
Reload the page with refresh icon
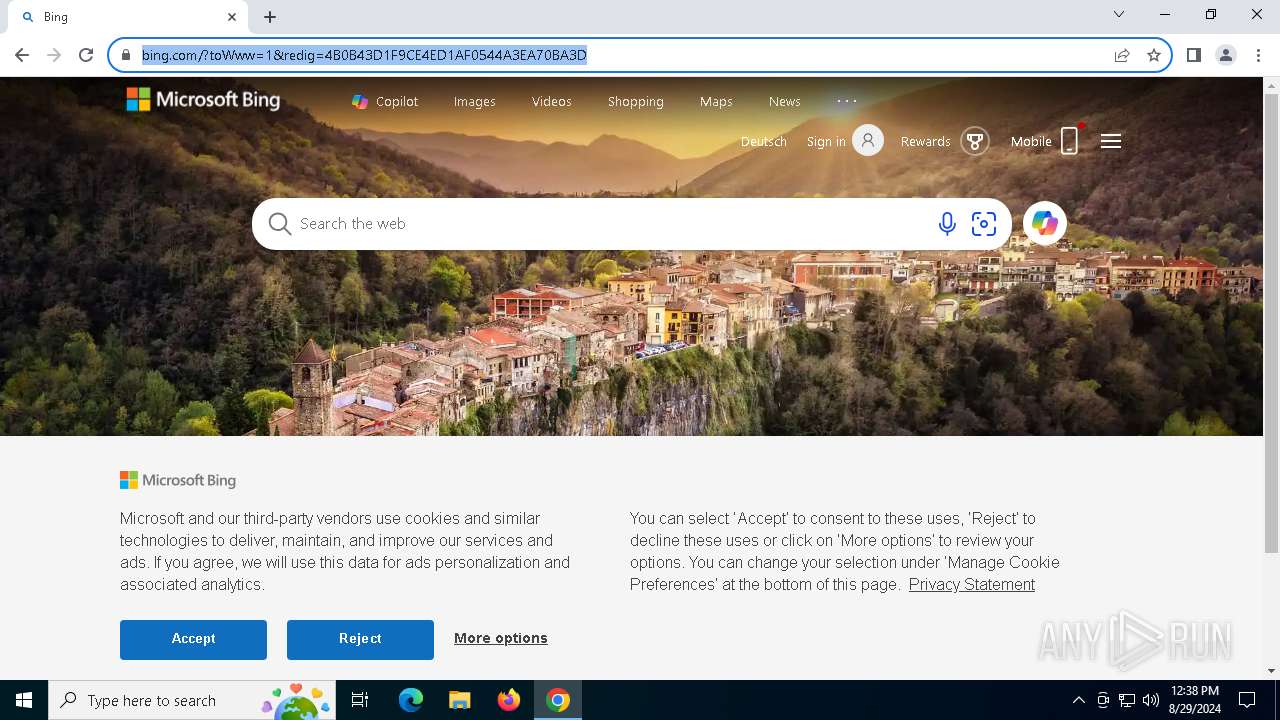coord(86,55)
